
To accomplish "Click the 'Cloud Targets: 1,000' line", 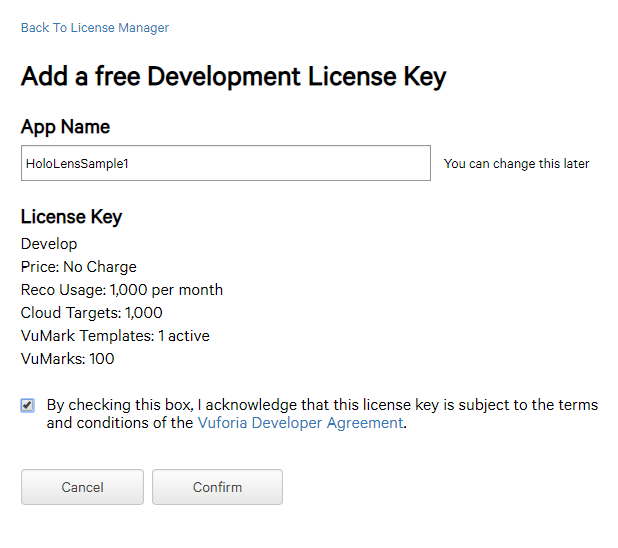I will pyautogui.click(x=91, y=313).
